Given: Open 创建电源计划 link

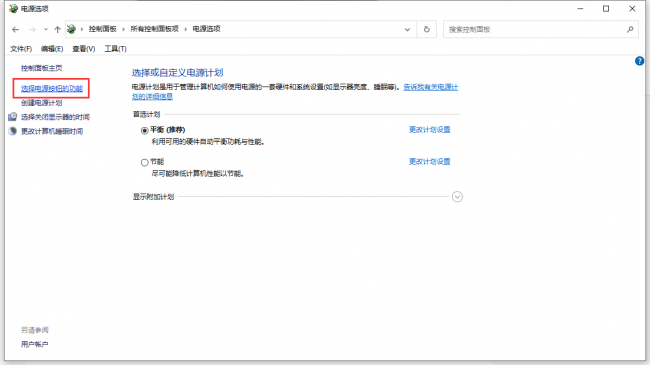Looking at the screenshot, I should click(x=41, y=103).
